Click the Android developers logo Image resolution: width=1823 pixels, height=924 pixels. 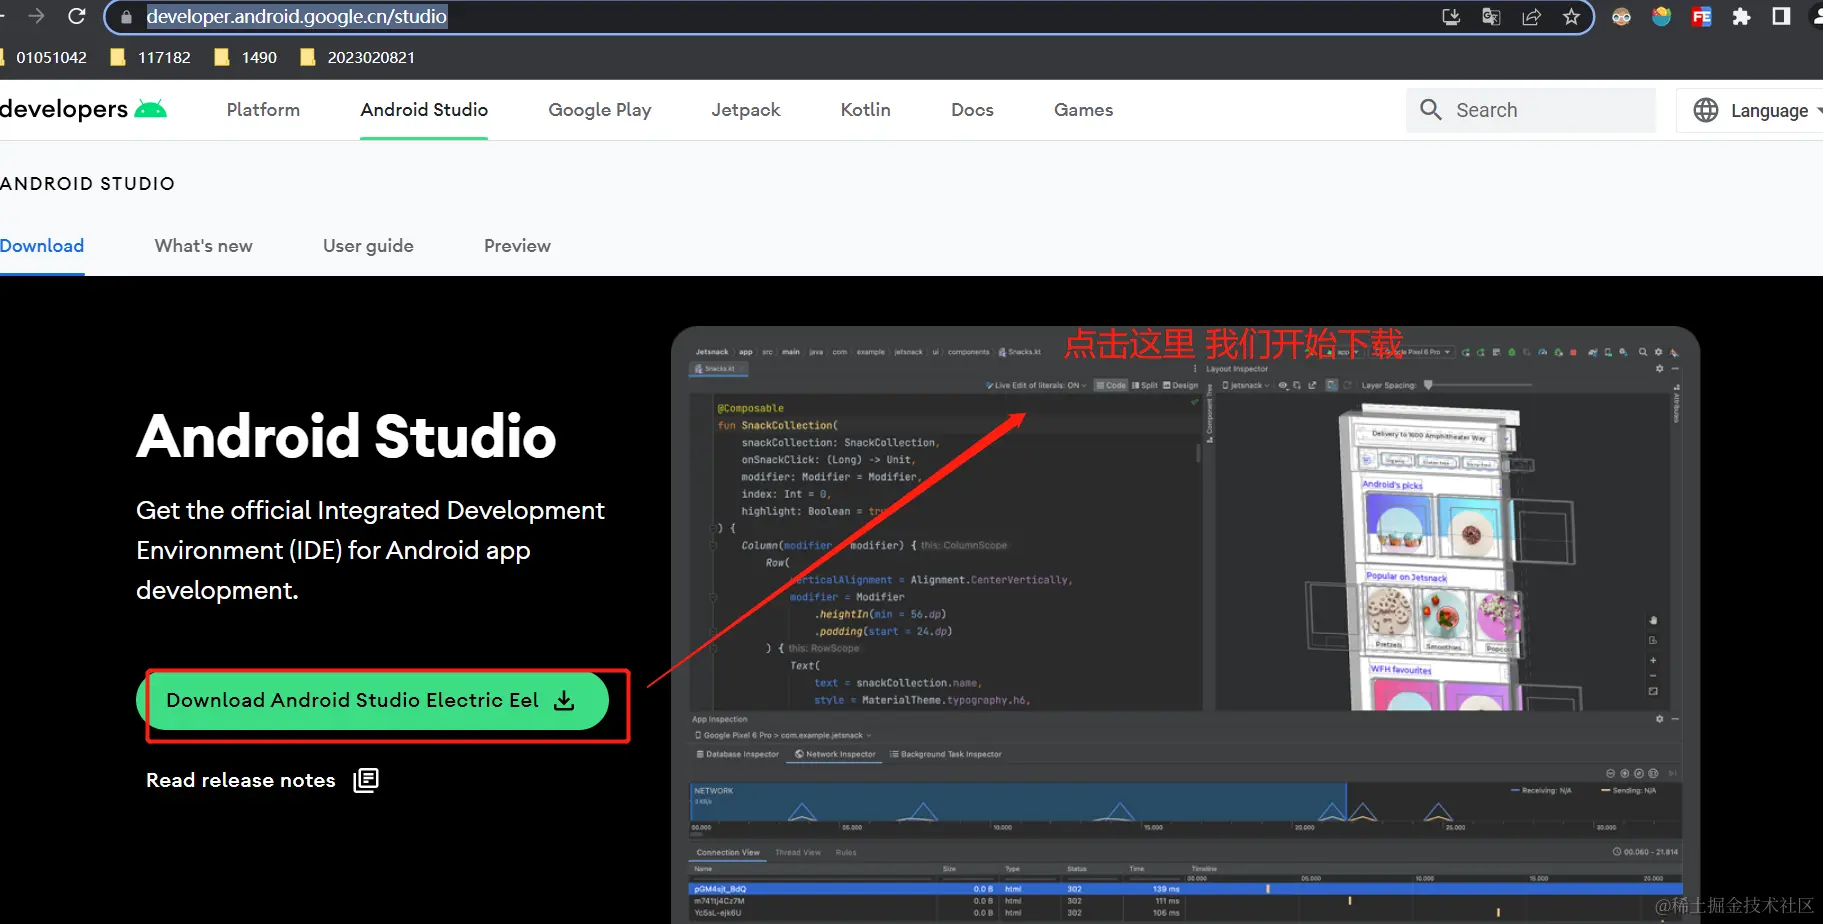click(x=83, y=109)
